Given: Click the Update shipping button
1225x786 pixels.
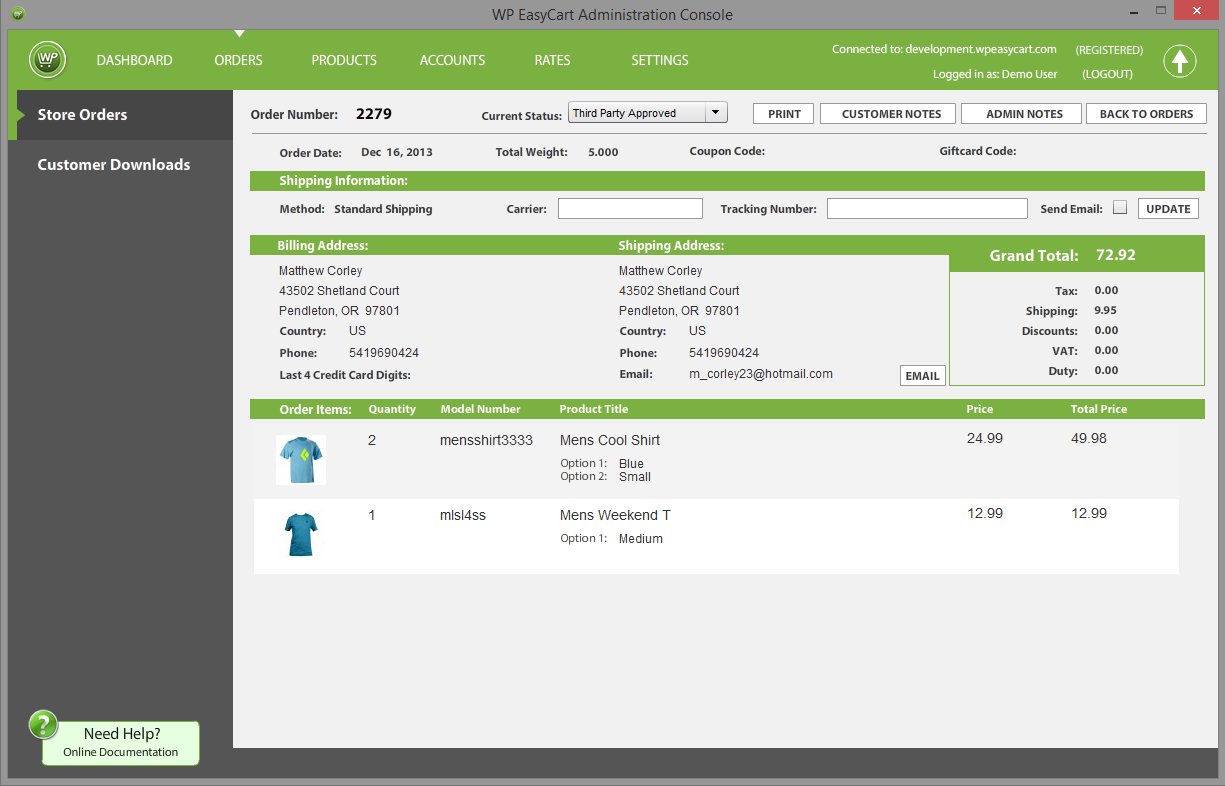Looking at the screenshot, I should [x=1168, y=209].
